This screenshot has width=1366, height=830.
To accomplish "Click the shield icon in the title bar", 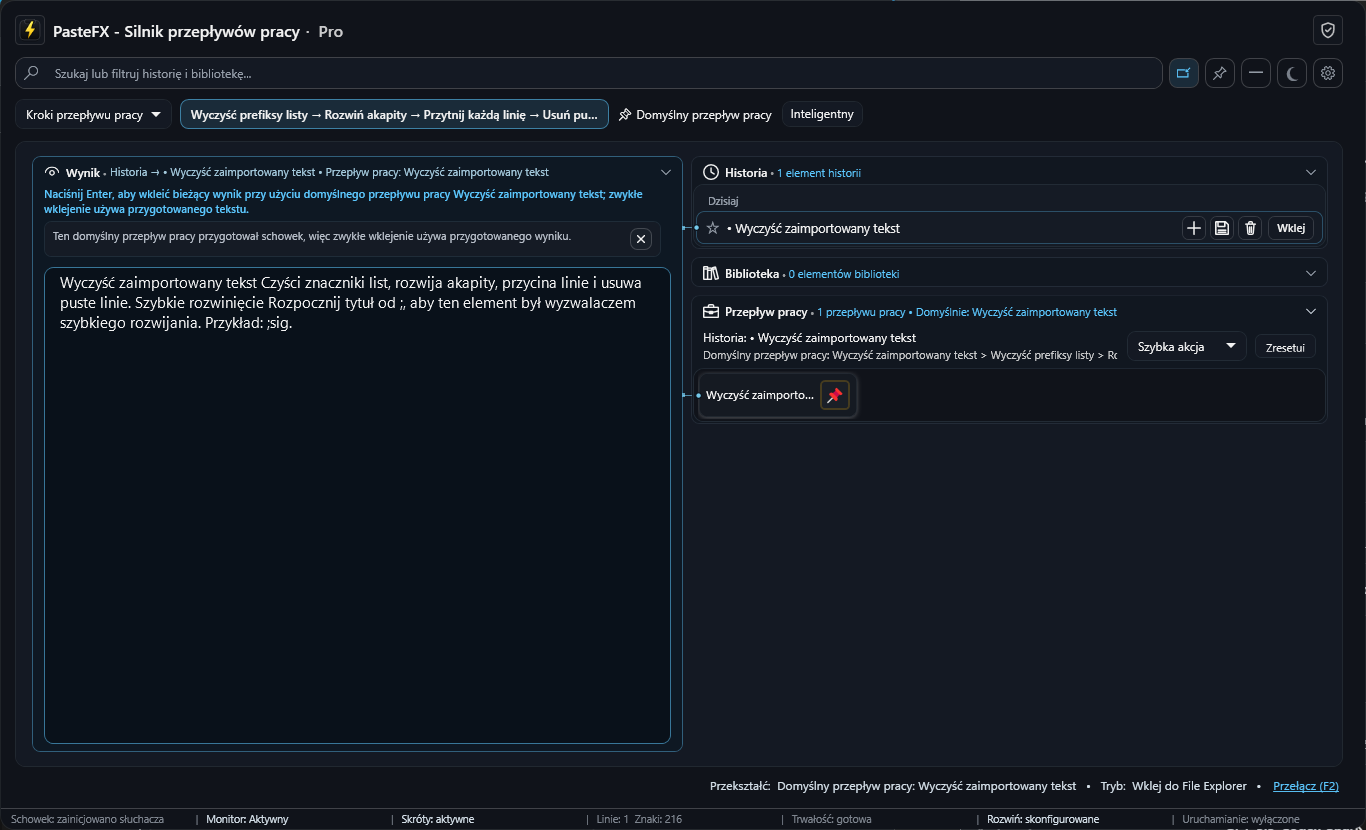I will [x=1328, y=31].
